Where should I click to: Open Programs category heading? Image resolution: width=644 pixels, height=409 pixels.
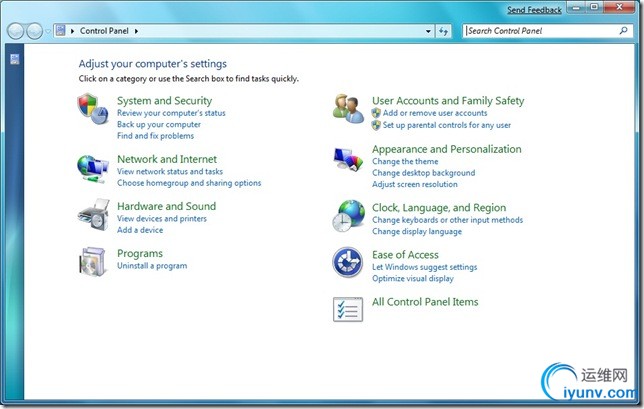point(140,253)
